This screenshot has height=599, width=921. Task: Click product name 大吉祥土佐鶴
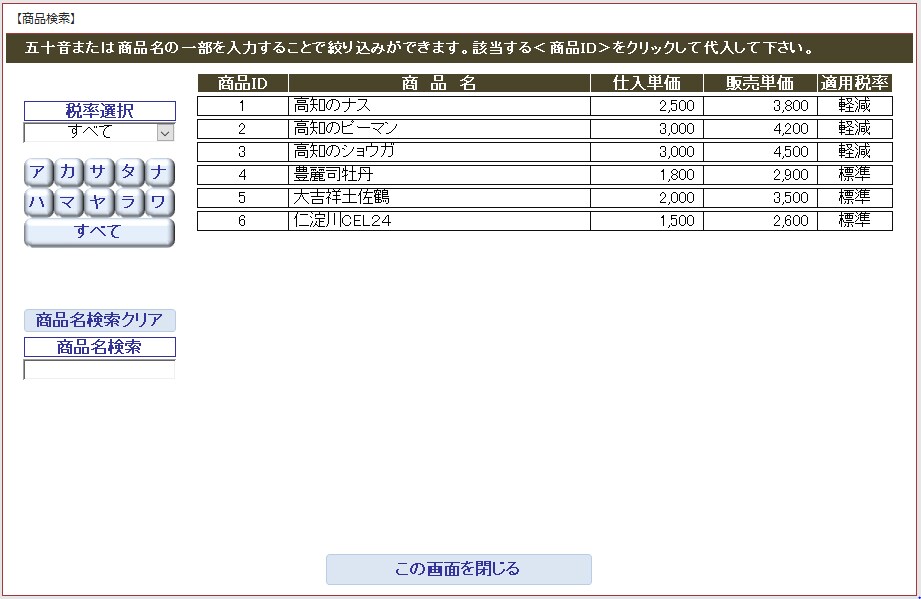439,197
